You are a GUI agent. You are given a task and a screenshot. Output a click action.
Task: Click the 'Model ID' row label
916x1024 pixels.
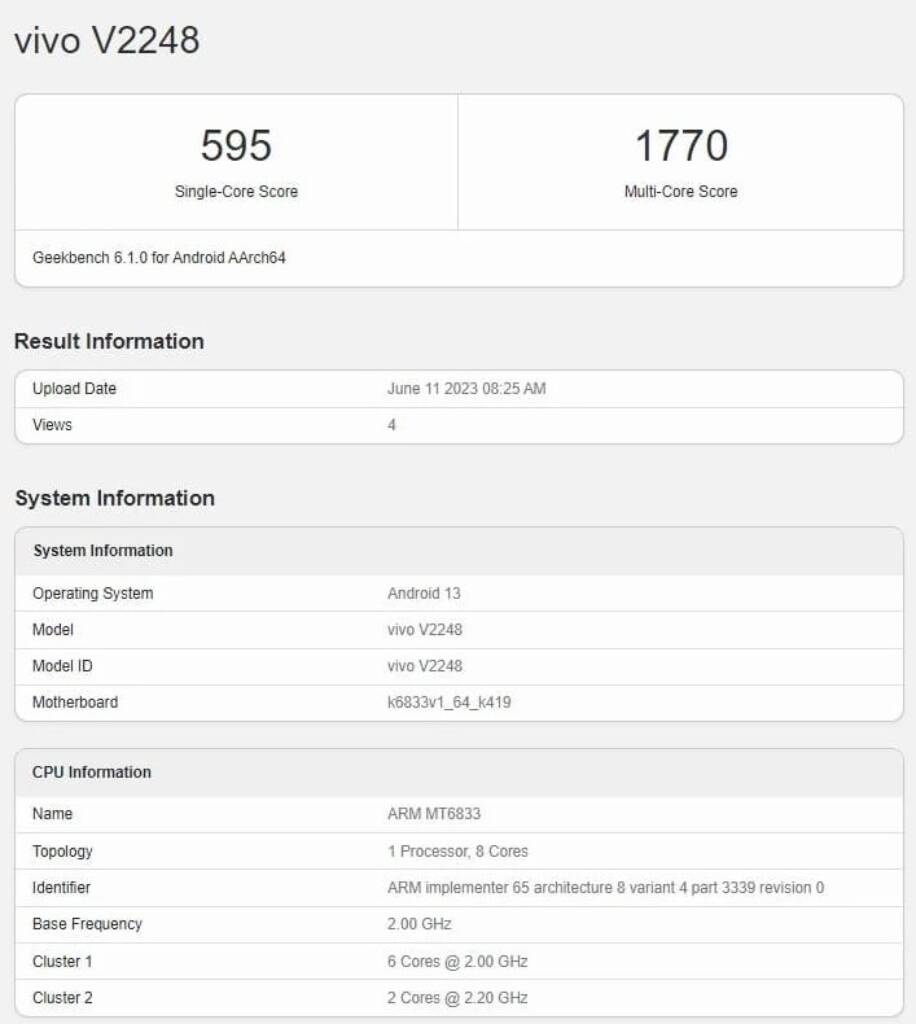[x=63, y=665]
